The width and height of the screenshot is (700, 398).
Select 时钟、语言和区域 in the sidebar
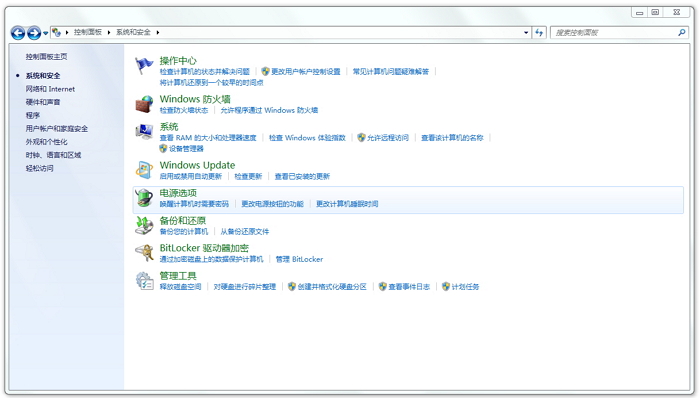(54, 155)
